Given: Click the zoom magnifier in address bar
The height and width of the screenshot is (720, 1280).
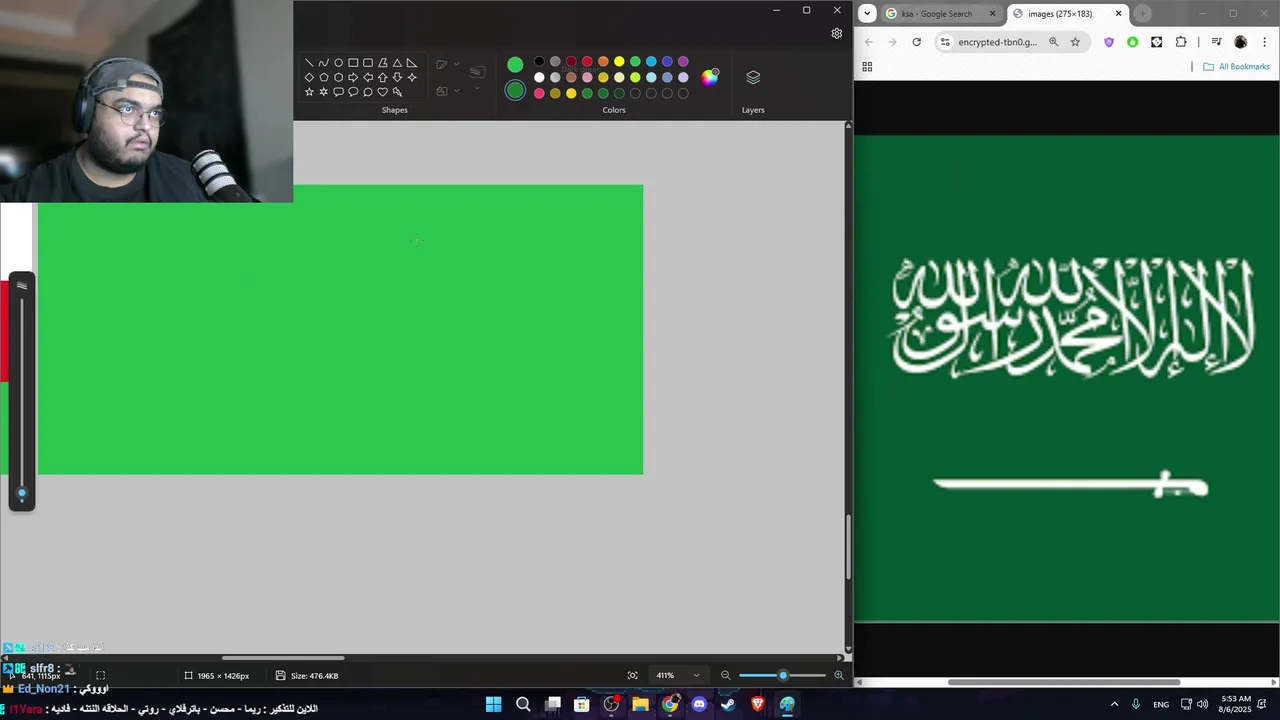Looking at the screenshot, I should (x=1053, y=42).
